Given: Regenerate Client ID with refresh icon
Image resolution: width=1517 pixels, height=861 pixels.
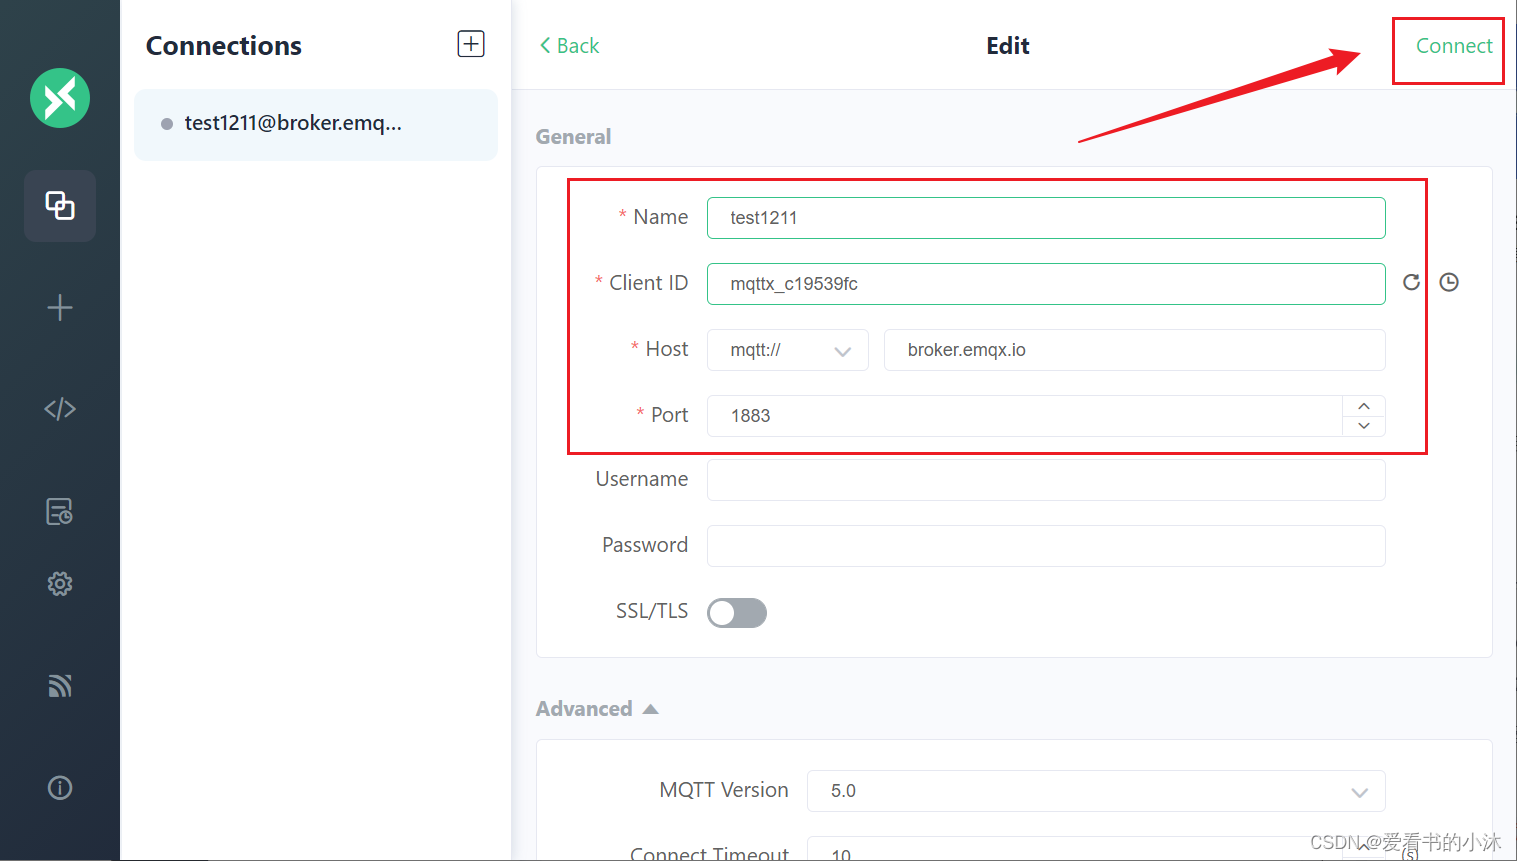Looking at the screenshot, I should (x=1411, y=282).
